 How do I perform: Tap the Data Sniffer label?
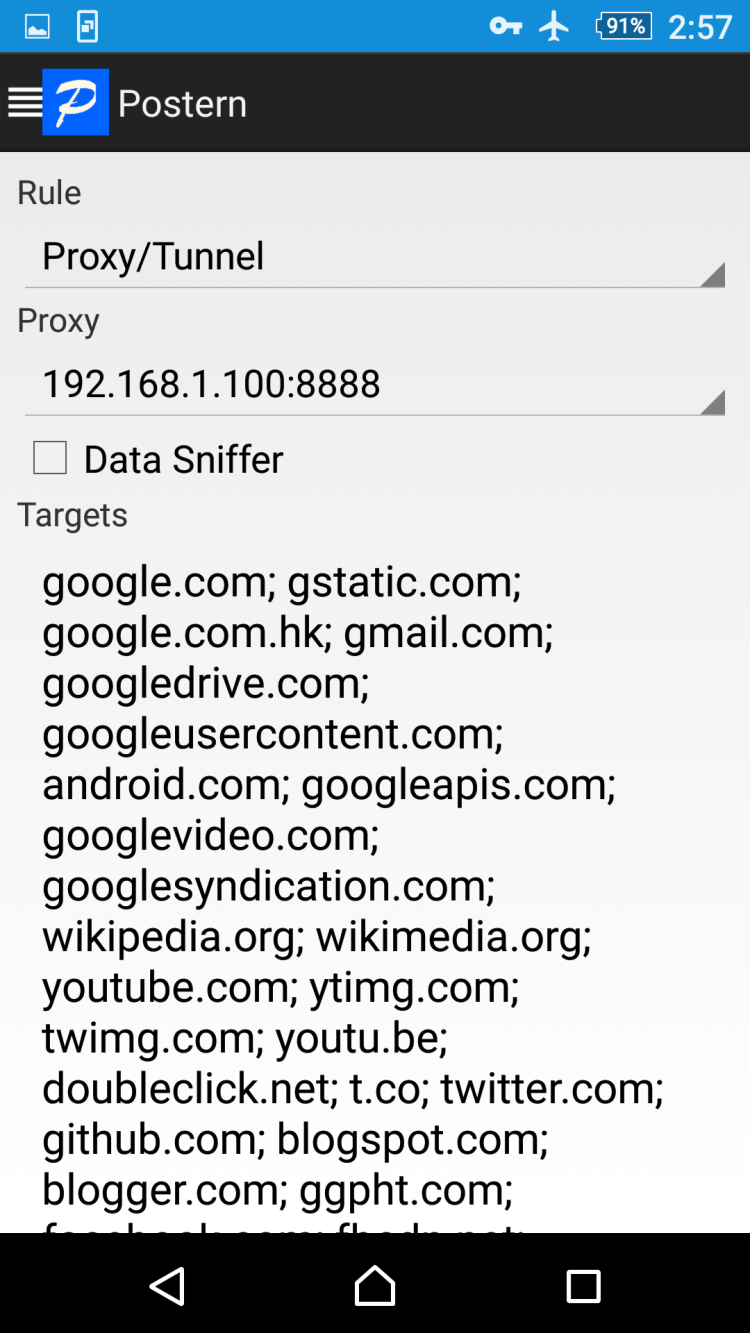point(184,460)
